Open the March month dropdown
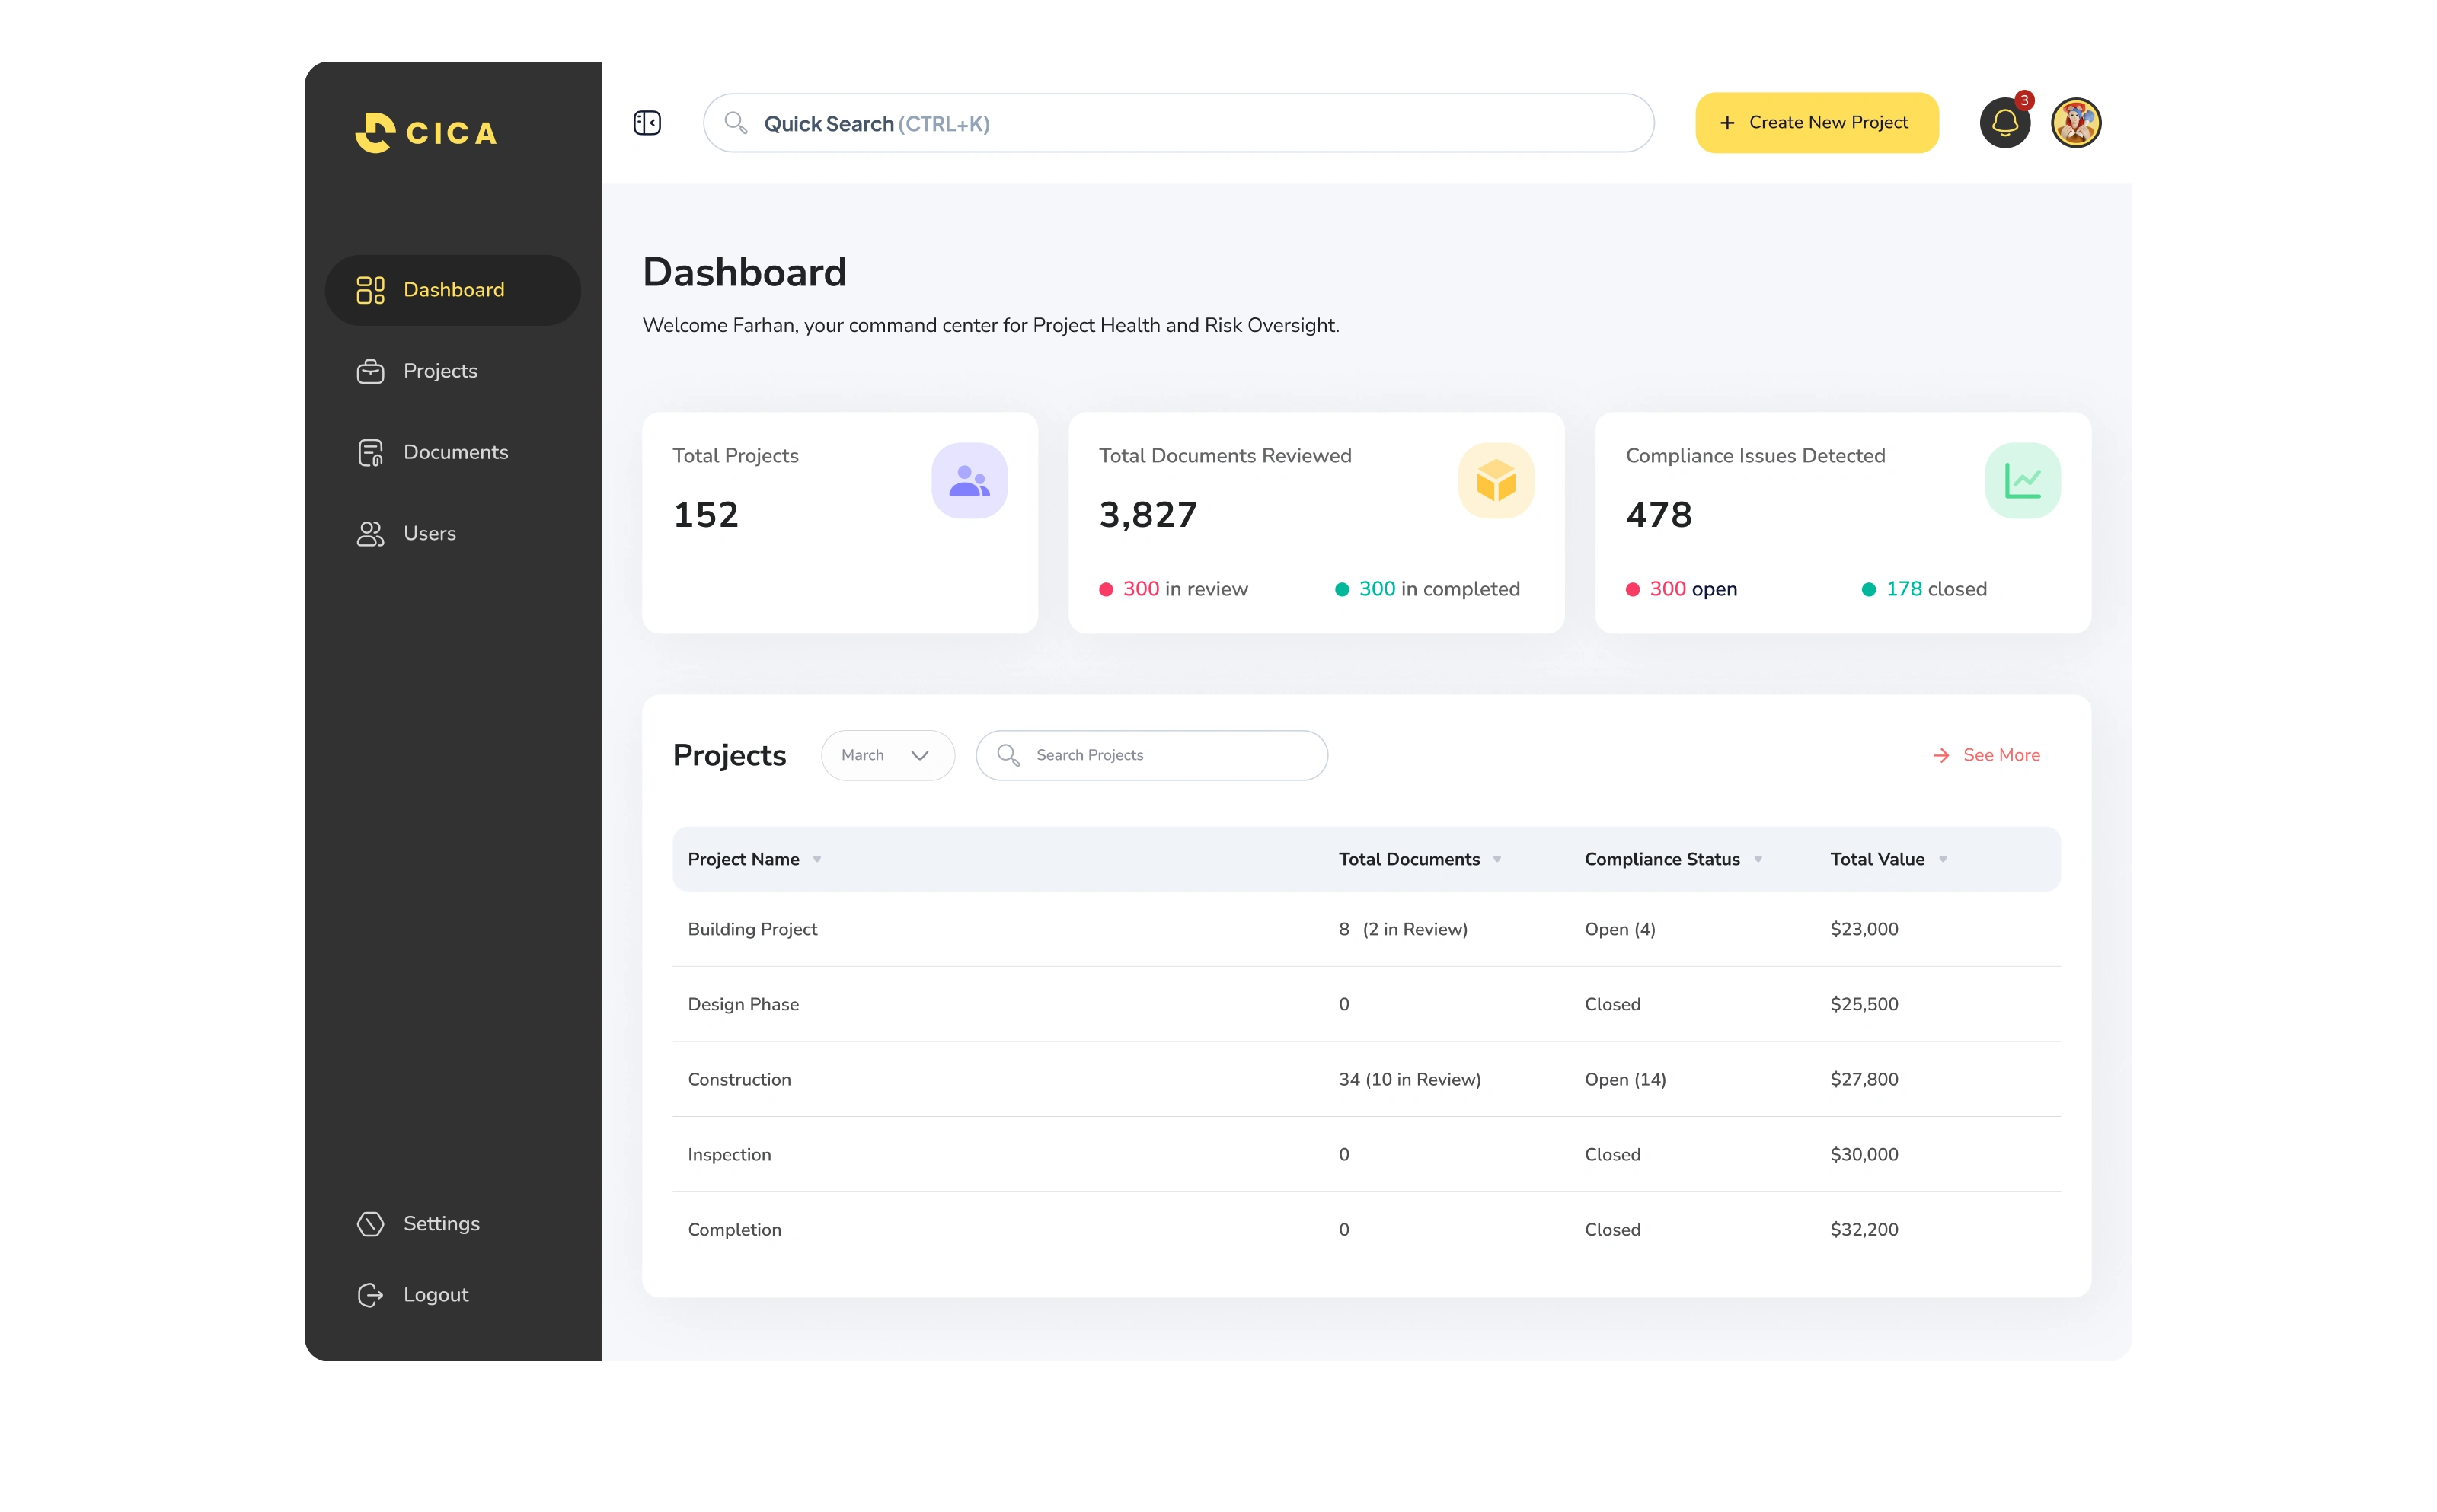The width and height of the screenshot is (2437, 1512). pos(886,755)
